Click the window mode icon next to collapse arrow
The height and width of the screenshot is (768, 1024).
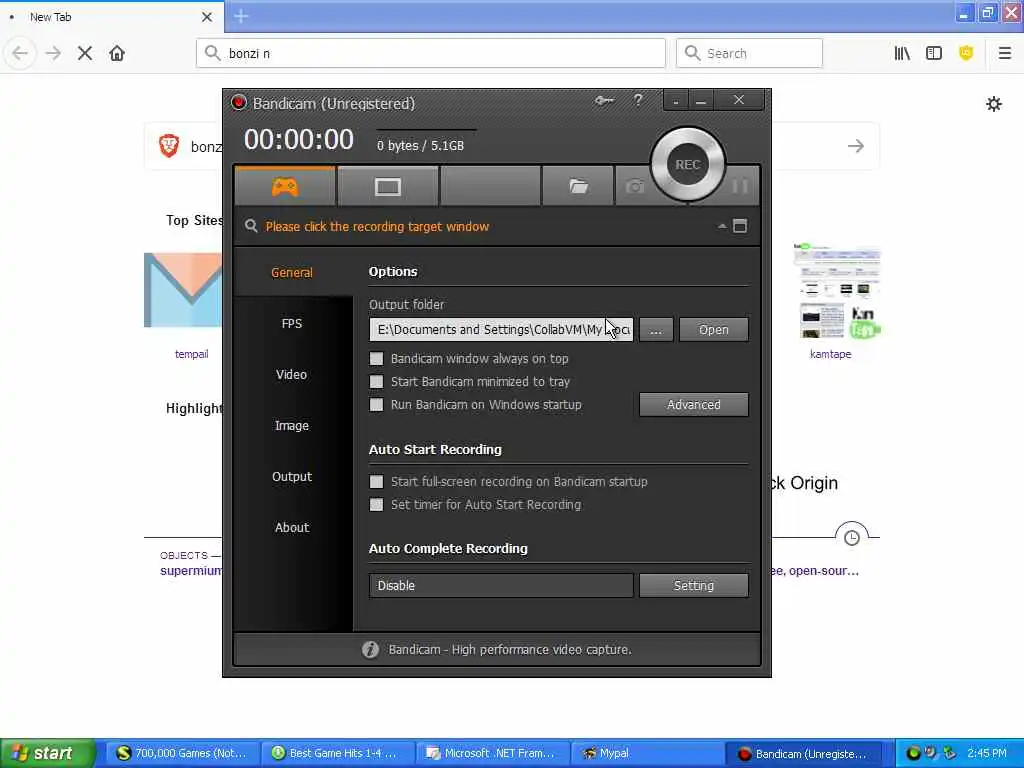(740, 226)
